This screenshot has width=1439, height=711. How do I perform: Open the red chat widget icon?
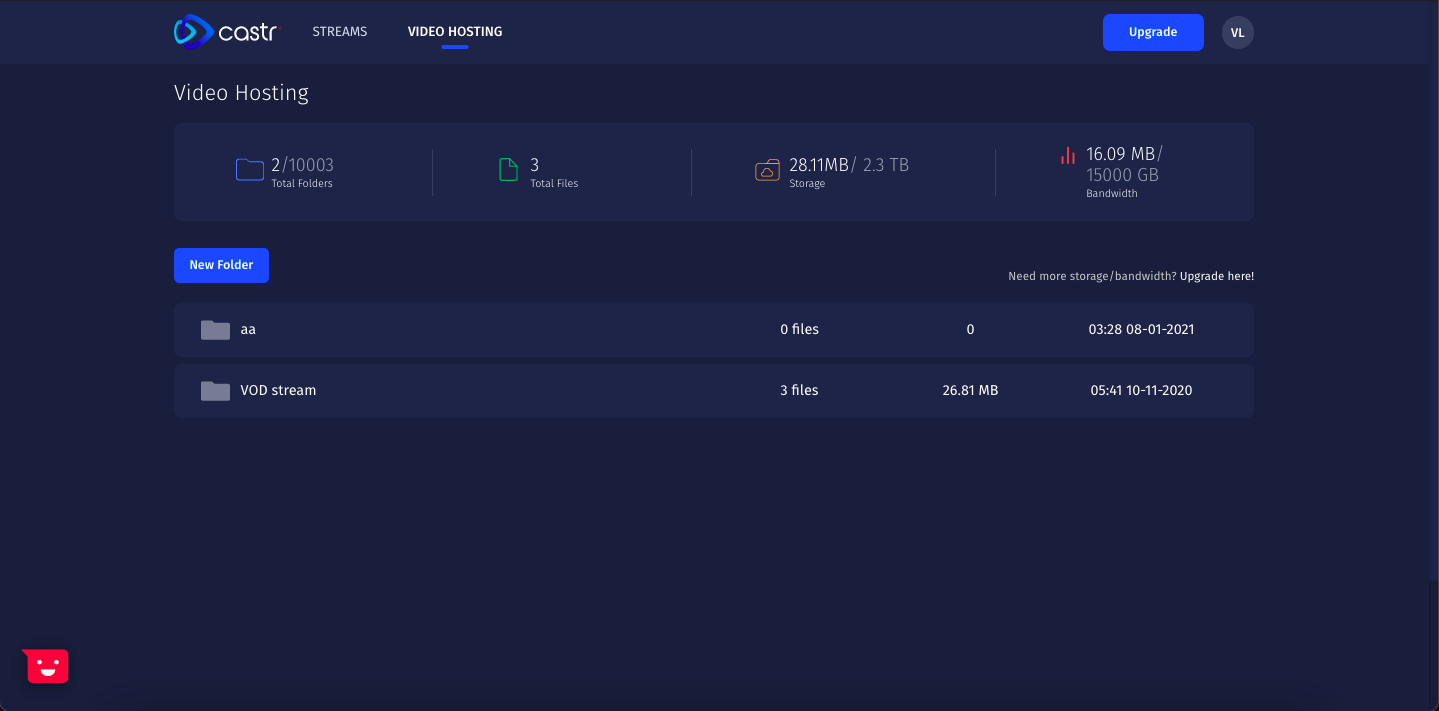point(46,666)
